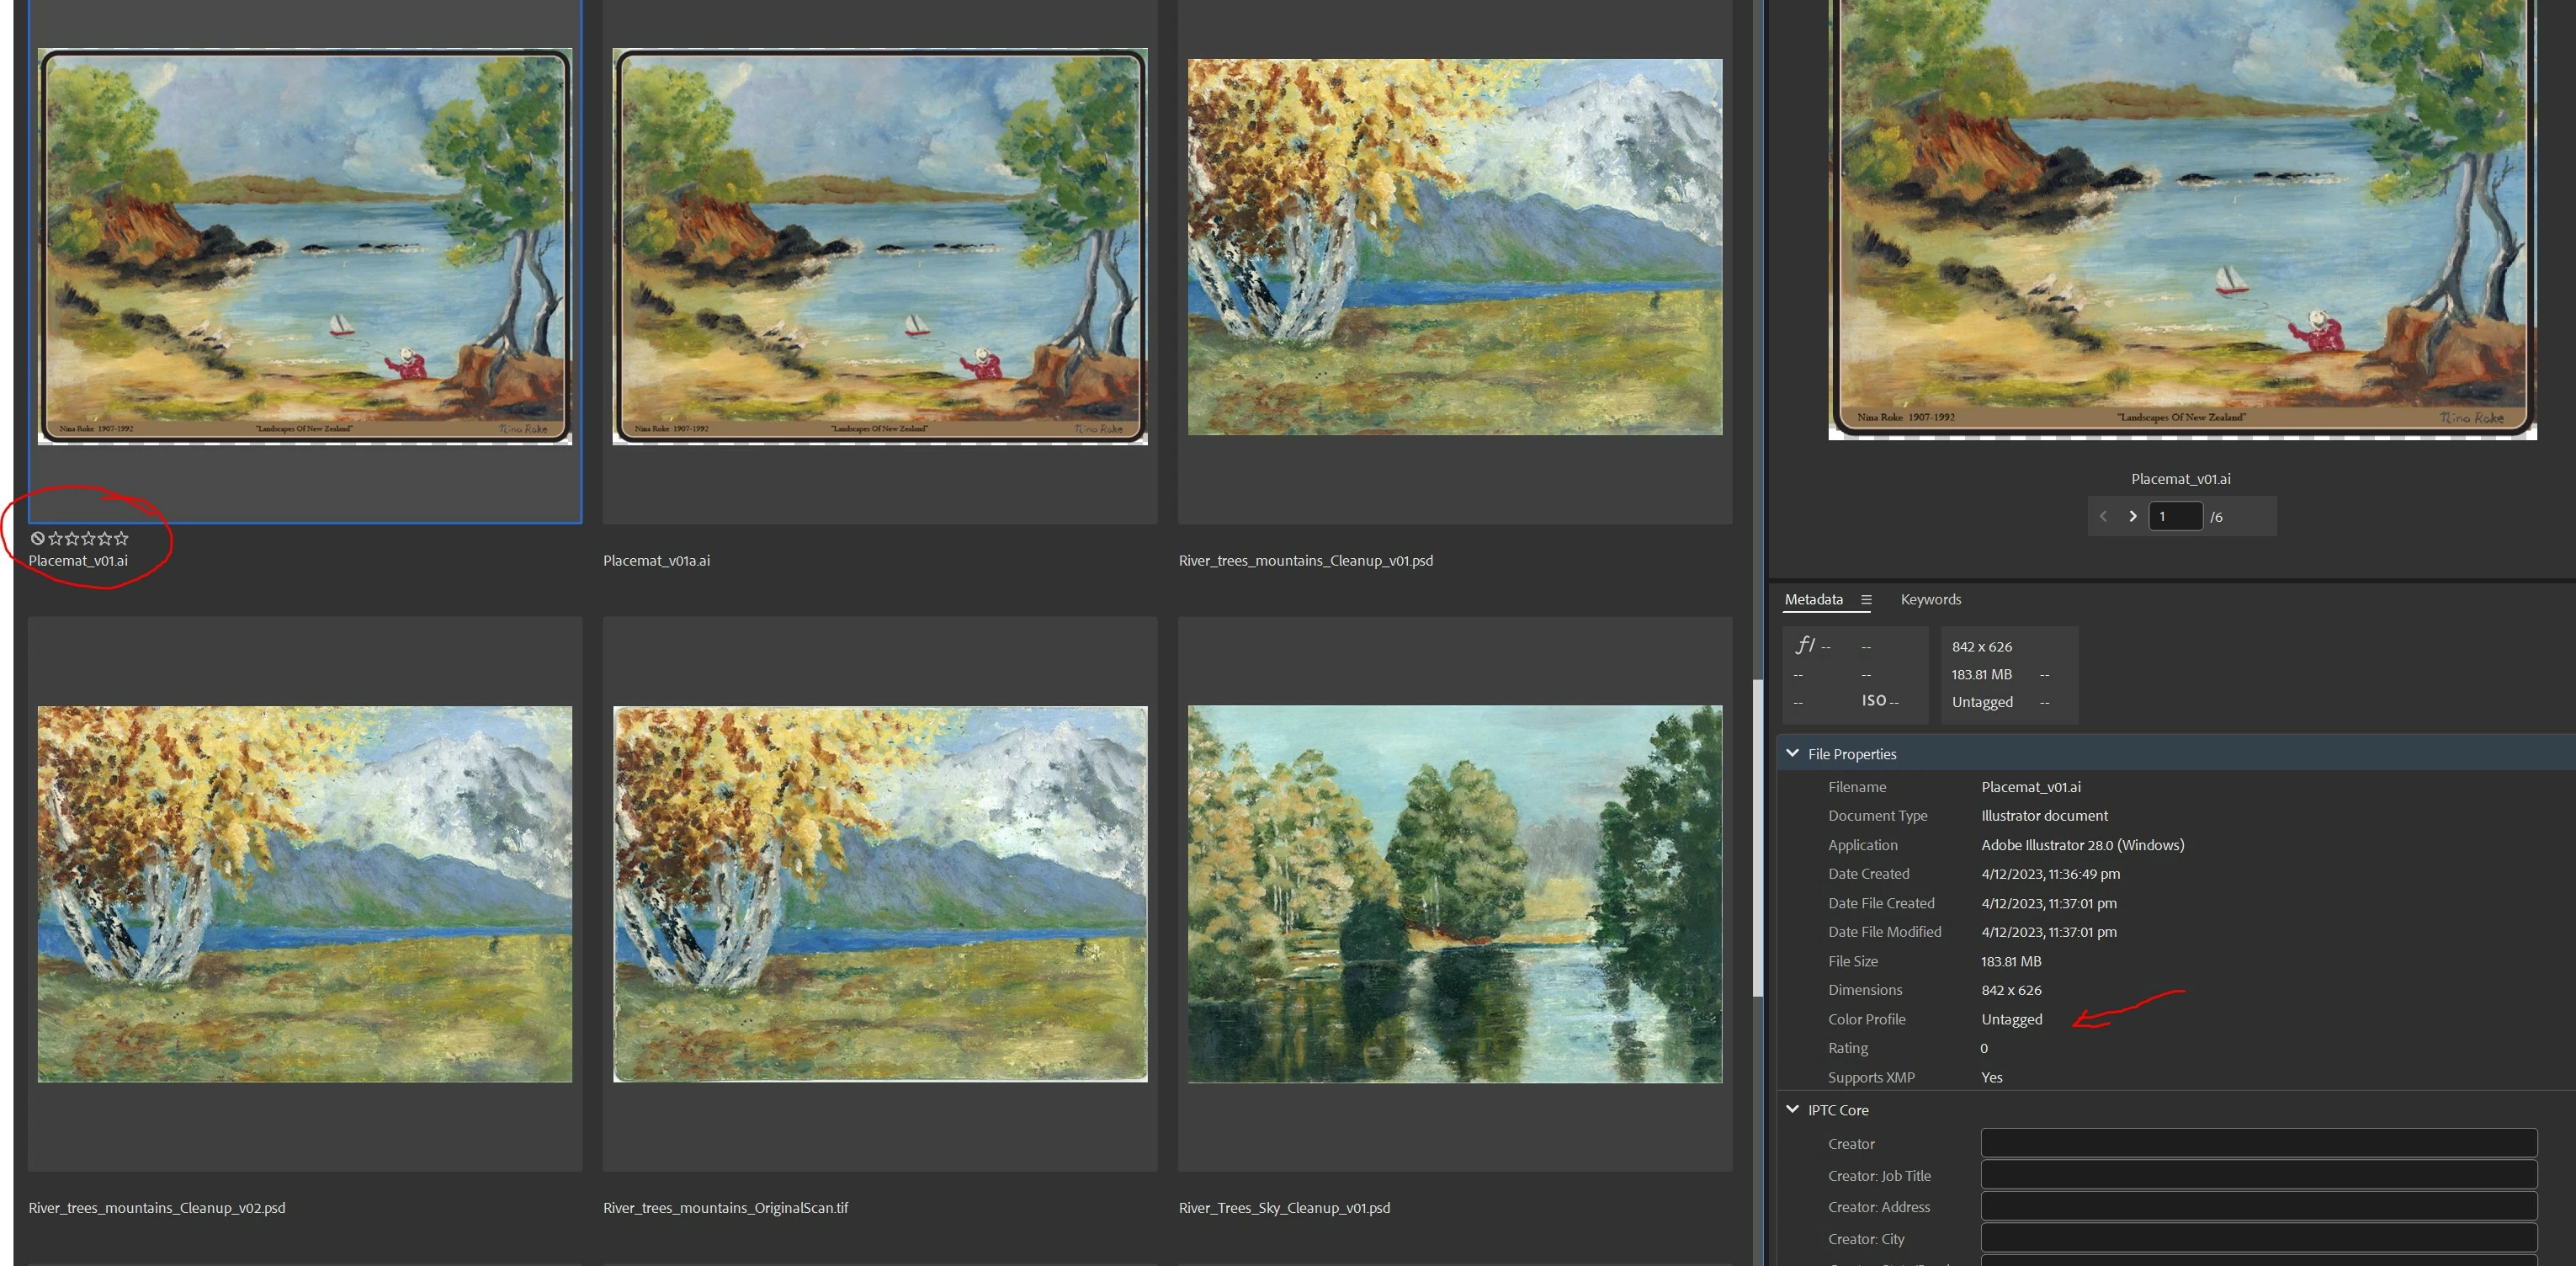Collapse the File Properties section
Image resolution: width=2576 pixels, height=1266 pixels.
[1793, 753]
